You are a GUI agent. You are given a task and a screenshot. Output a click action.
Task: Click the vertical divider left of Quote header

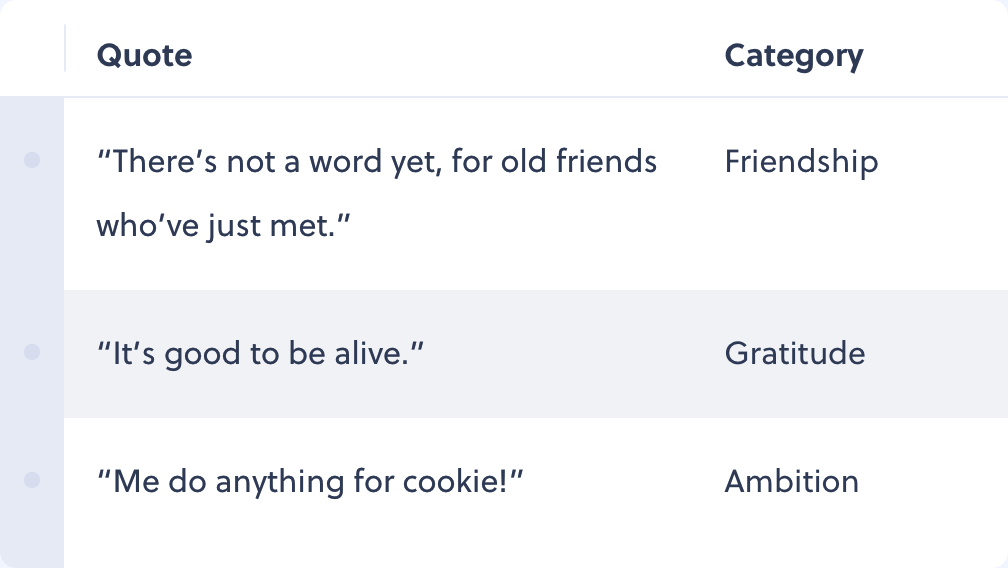pyautogui.click(x=65, y=48)
